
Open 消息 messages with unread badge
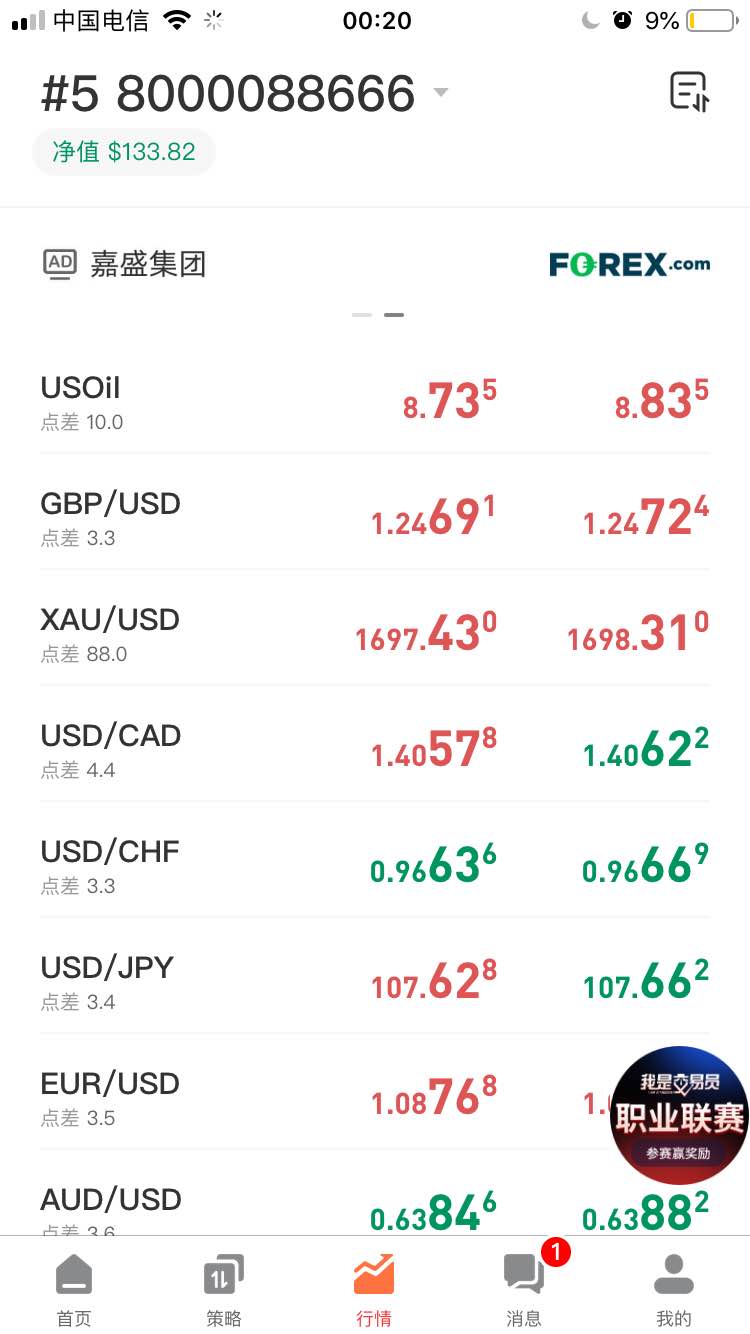pyautogui.click(x=524, y=1290)
